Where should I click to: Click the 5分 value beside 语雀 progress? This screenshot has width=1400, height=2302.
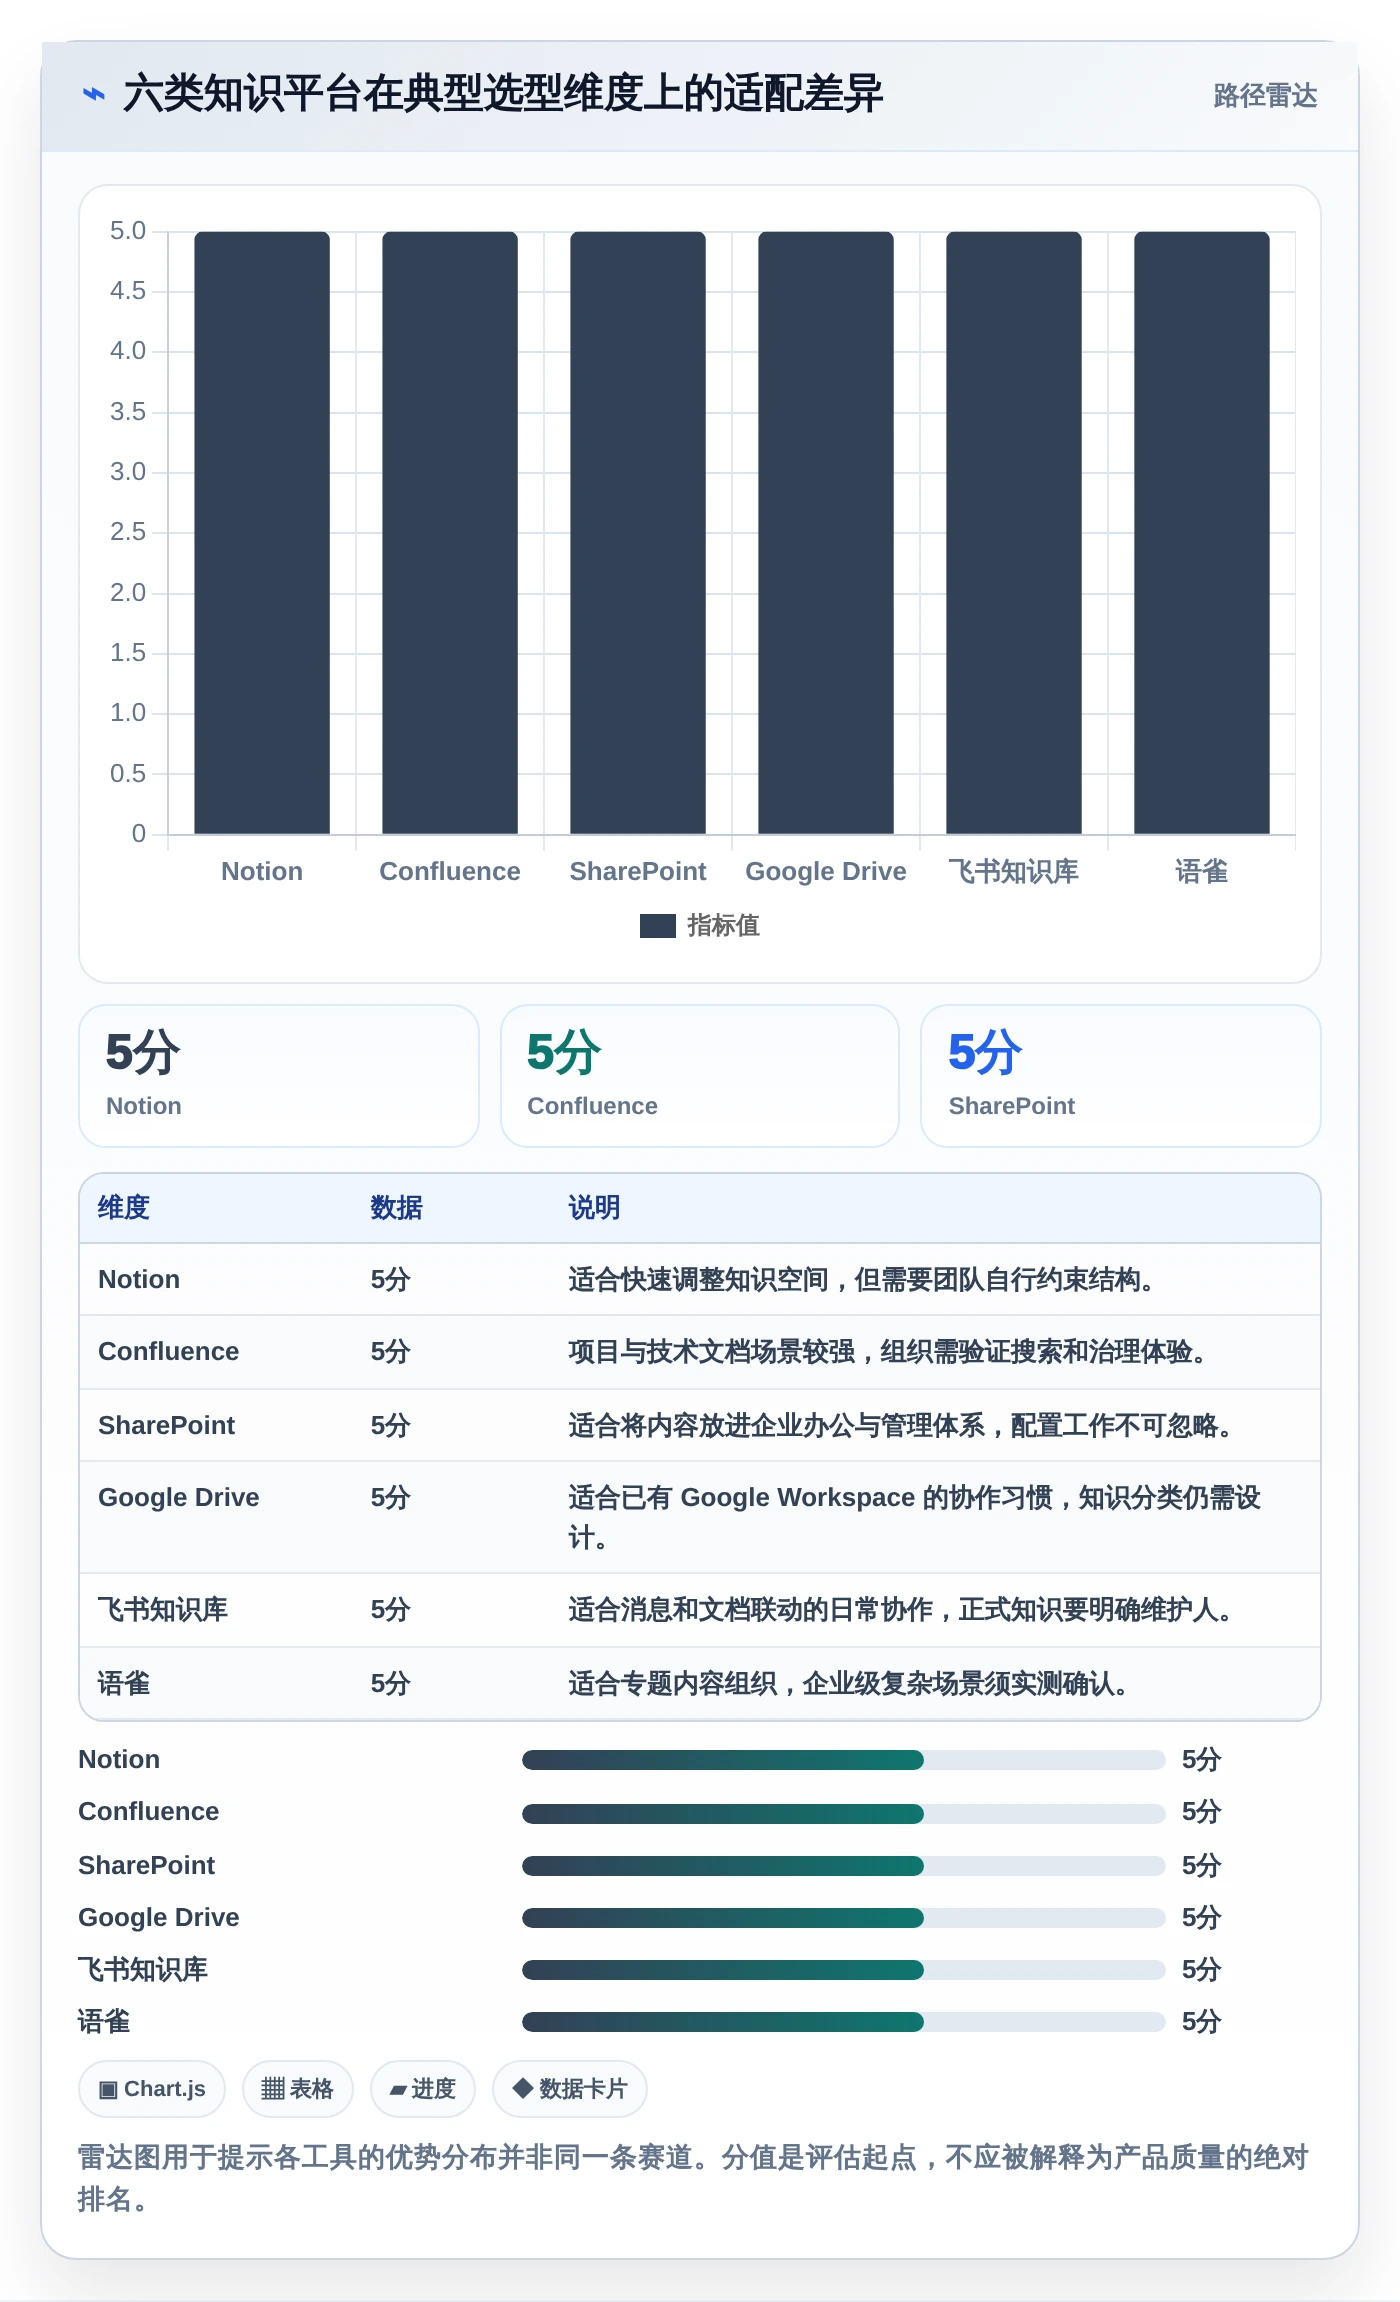[1202, 2021]
